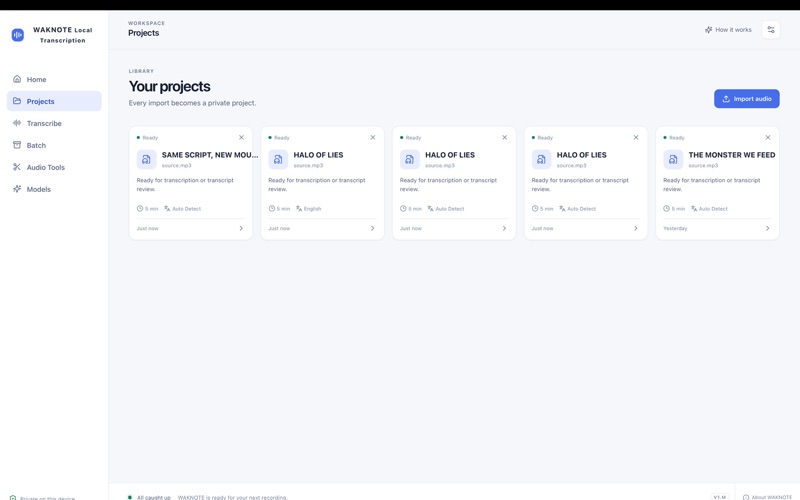Click the Import audio button
Screen dimensions: 800x500
click(746, 98)
